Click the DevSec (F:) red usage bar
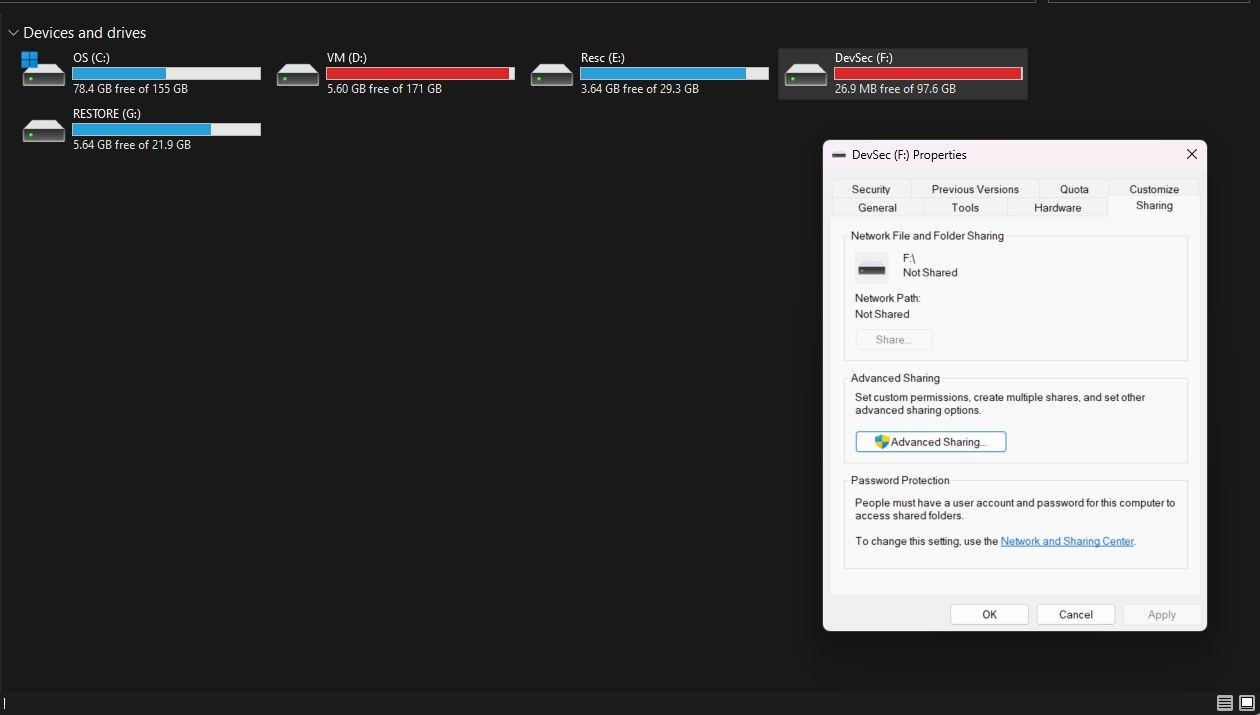 pos(928,74)
